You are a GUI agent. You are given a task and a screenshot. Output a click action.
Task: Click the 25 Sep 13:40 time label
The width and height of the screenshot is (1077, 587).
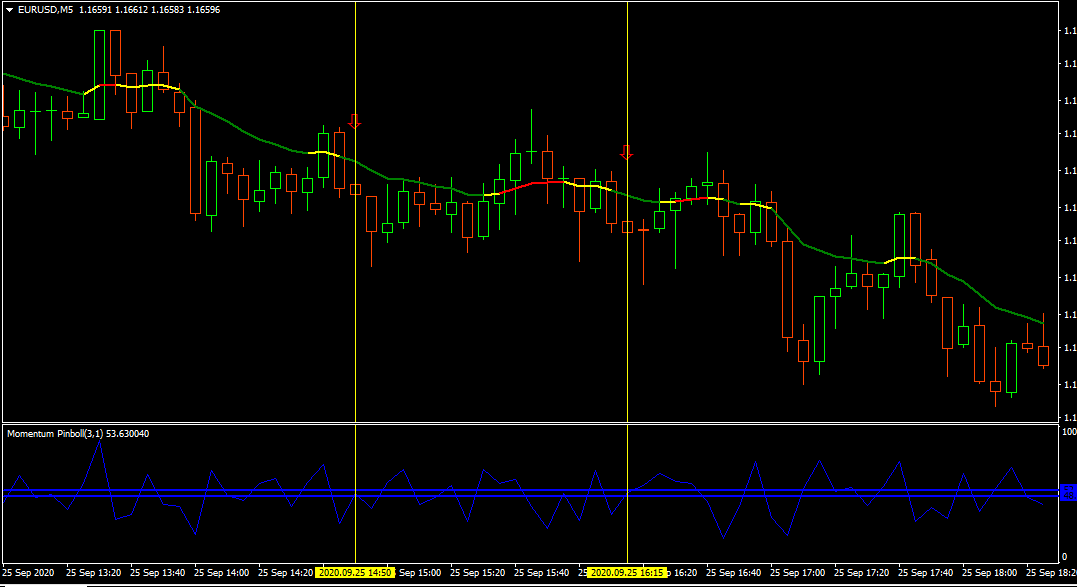tap(157, 573)
